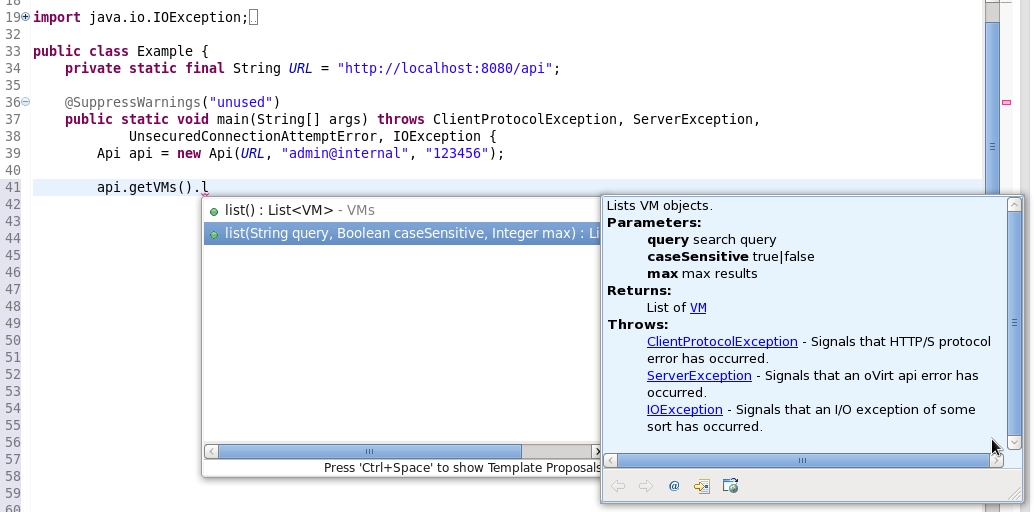Click the Forward arrow in Javadoc popup toolbar
Screen dimensions: 1034x512
(x=646, y=486)
